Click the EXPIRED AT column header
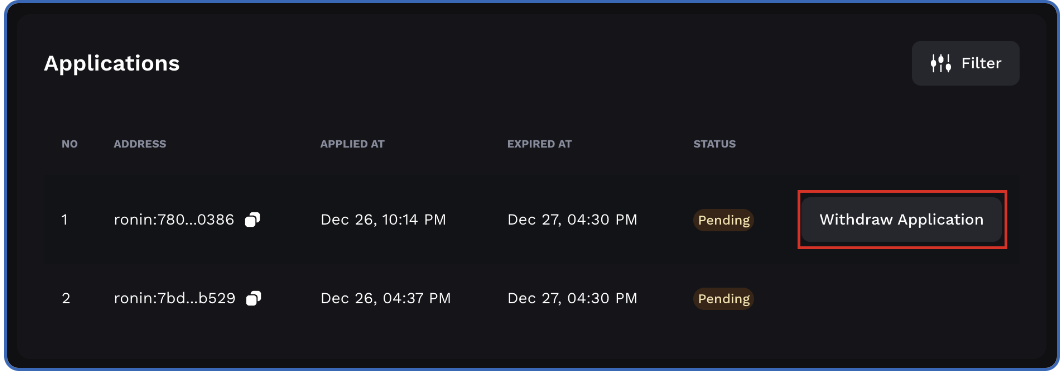 point(539,144)
